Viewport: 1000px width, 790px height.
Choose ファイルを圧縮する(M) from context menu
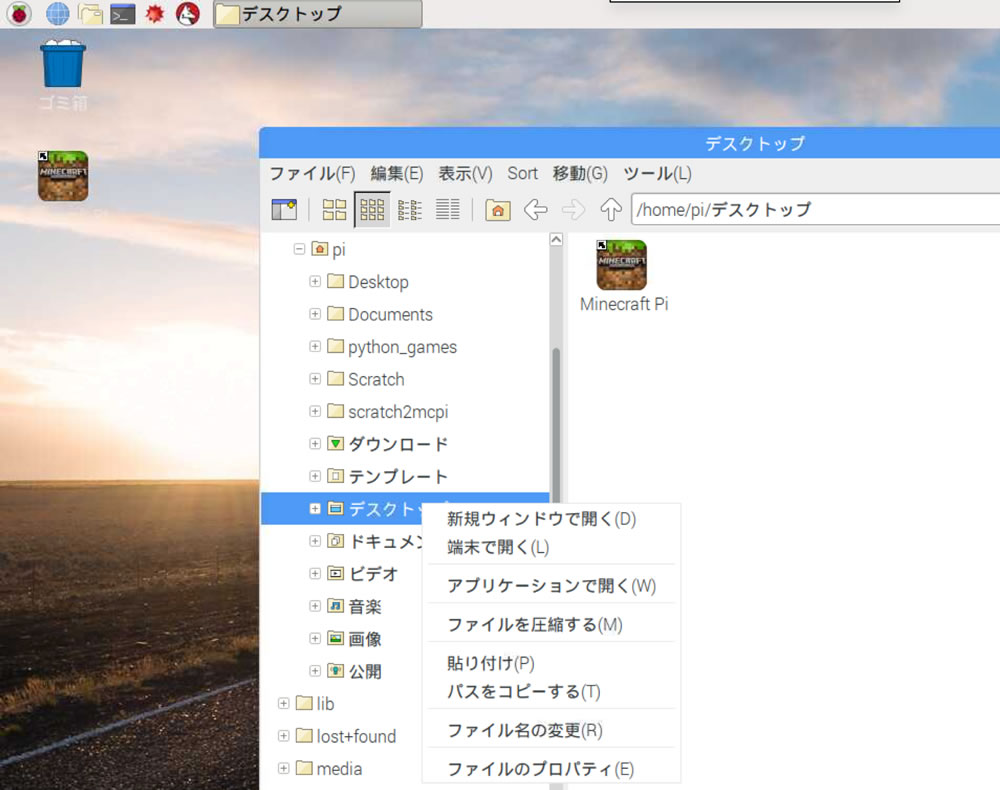tap(551, 625)
